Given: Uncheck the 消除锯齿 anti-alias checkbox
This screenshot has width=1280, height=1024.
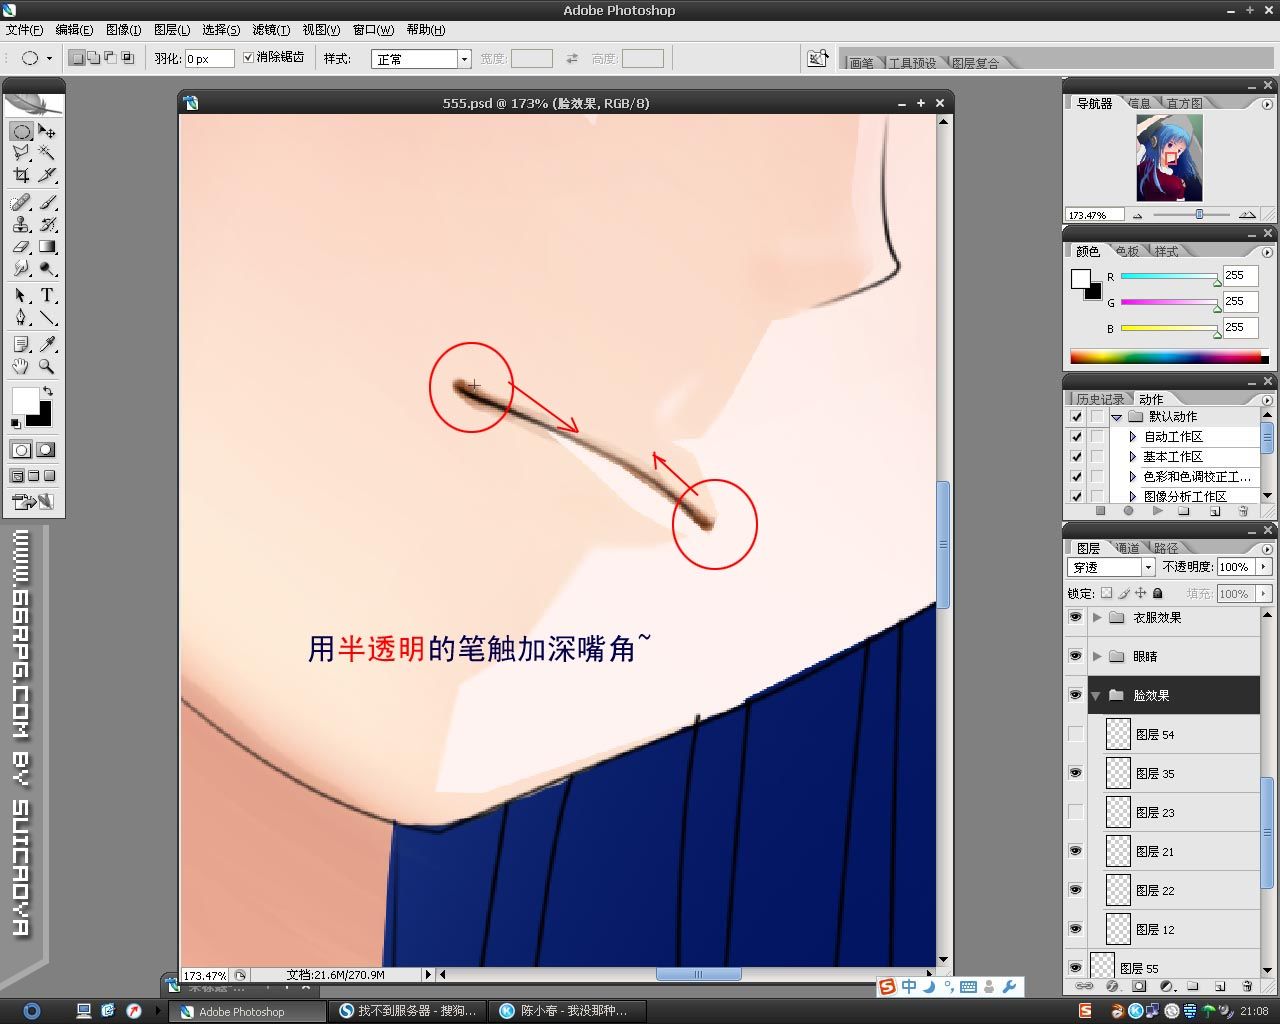Looking at the screenshot, I should point(248,58).
